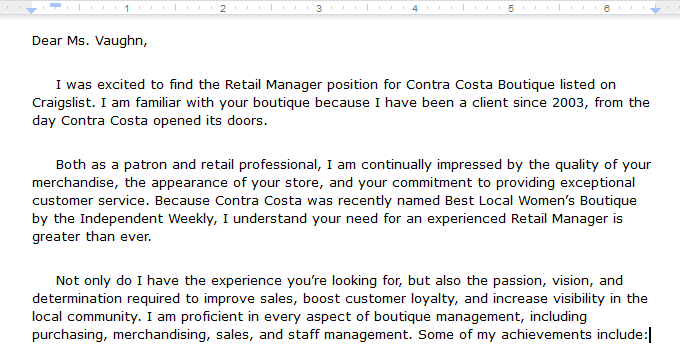Click the word 'merchandise,' in the second paragraph
The image size is (680, 360).
click(73, 183)
